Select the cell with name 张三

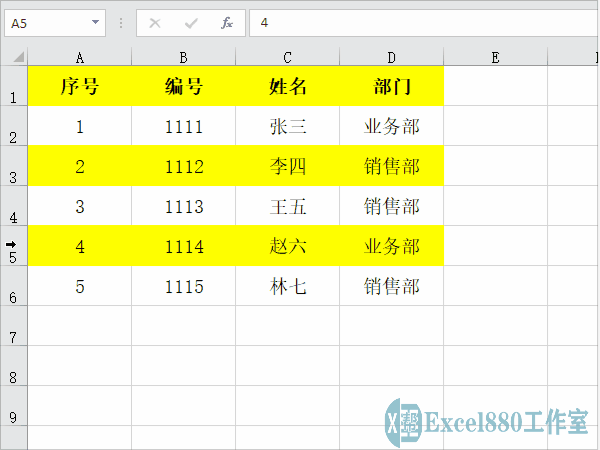pos(287,126)
